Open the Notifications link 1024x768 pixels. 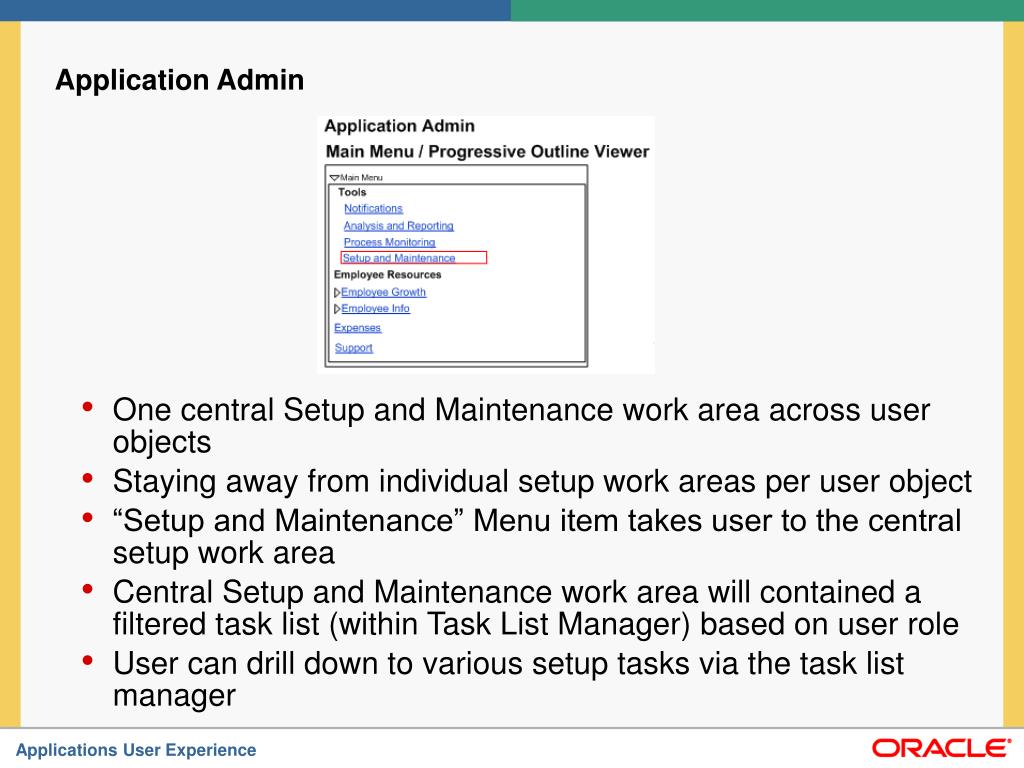[373, 208]
